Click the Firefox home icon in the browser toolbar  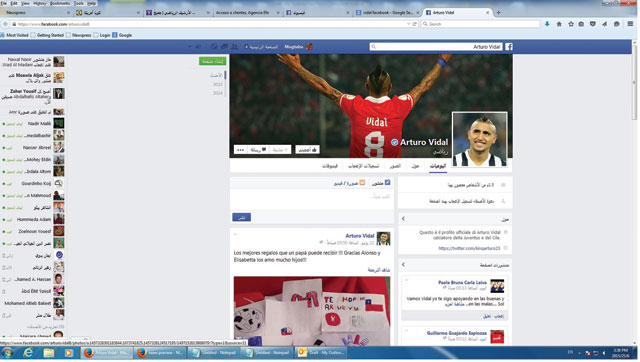point(559,24)
